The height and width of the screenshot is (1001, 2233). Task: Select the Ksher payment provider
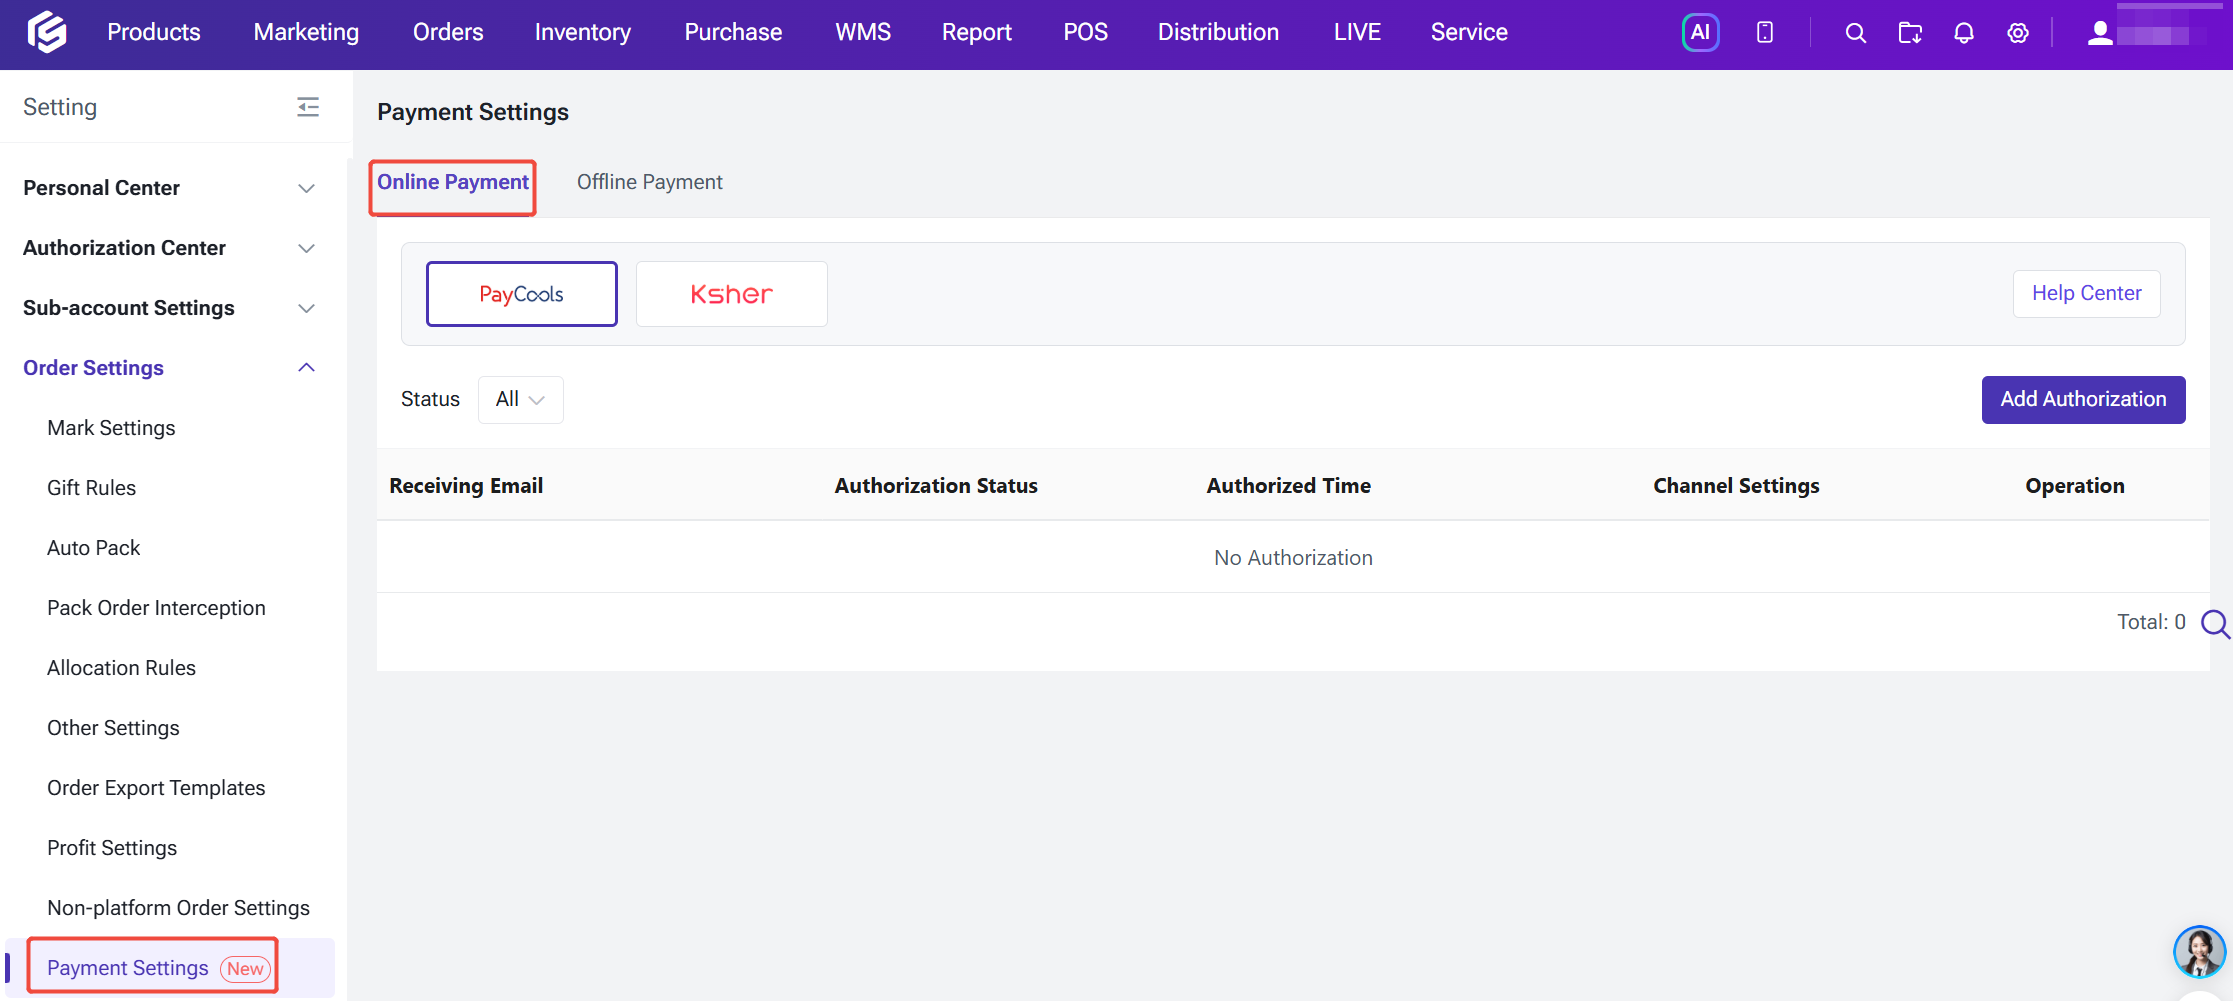coord(732,294)
